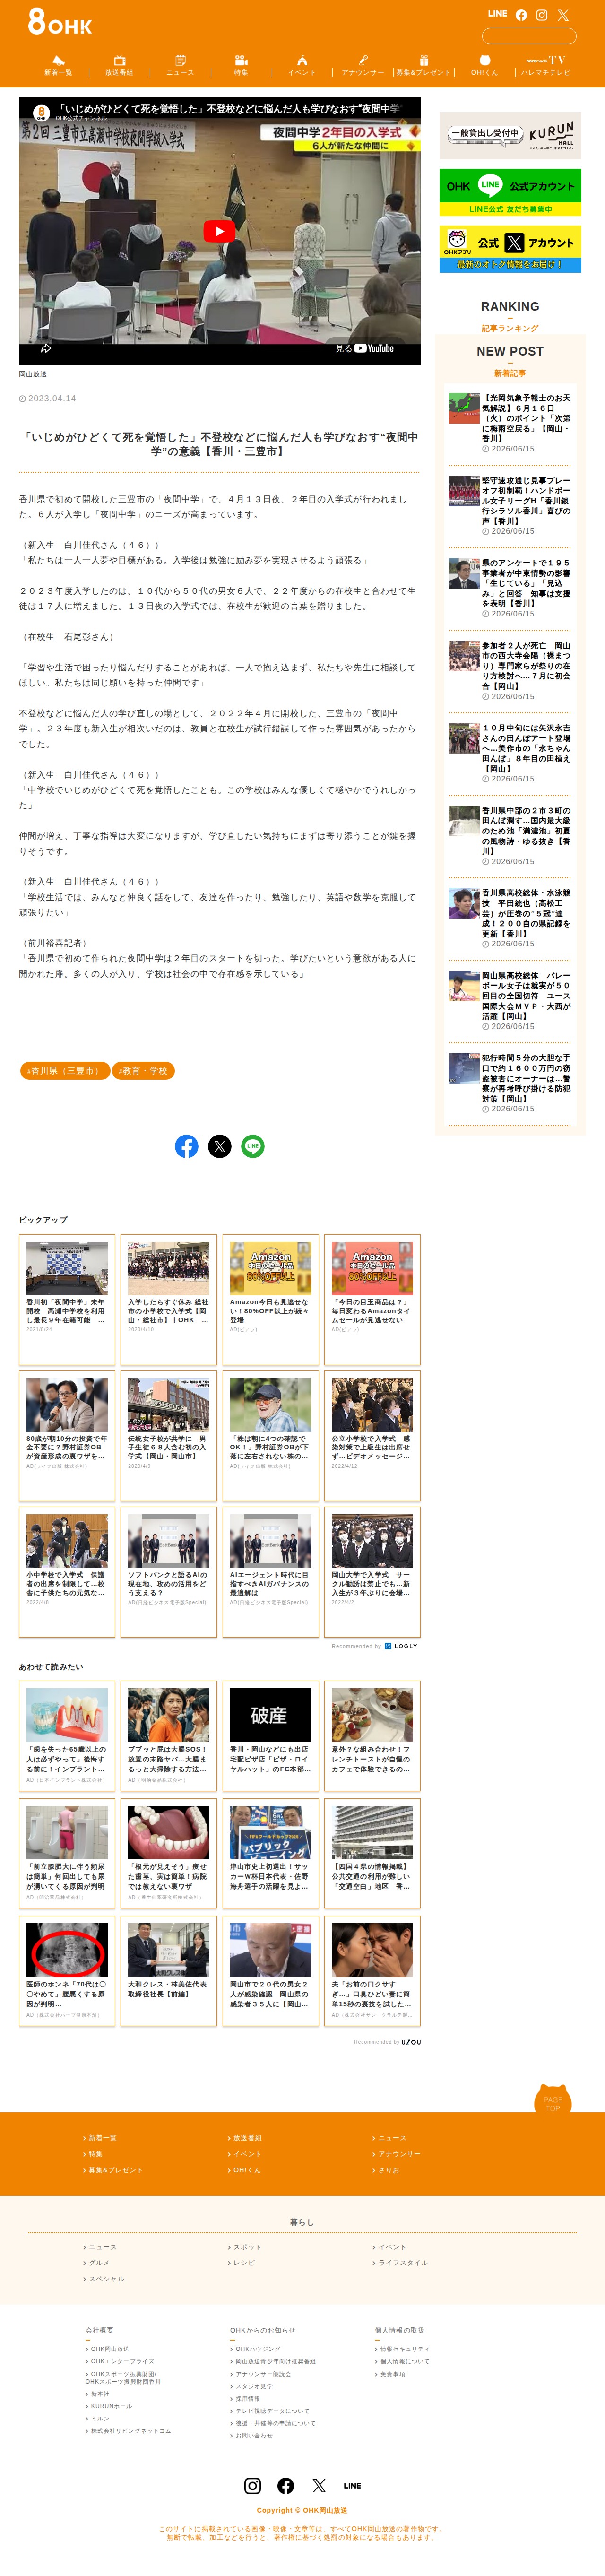Share the article on X
Viewport: 605px width, 2576px height.
(219, 1146)
